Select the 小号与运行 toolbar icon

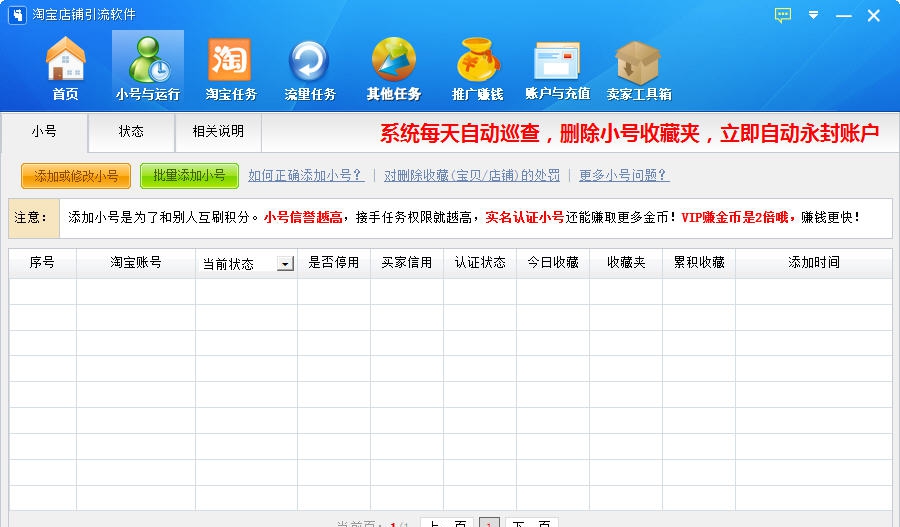148,68
